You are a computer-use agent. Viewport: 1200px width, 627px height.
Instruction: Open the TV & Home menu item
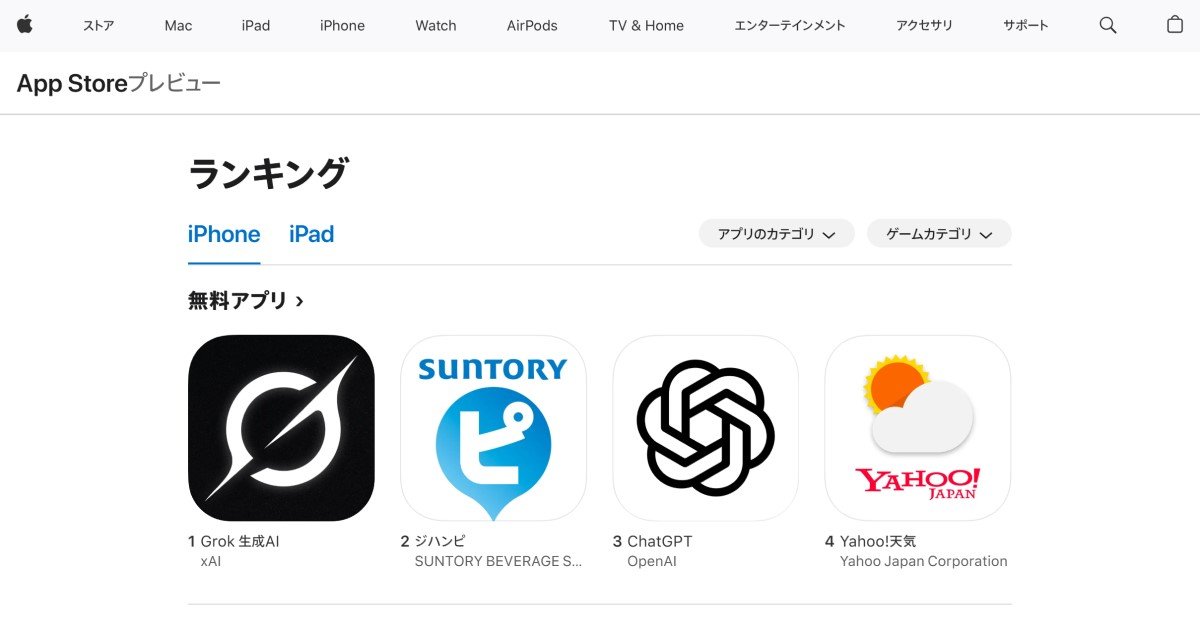coord(646,26)
